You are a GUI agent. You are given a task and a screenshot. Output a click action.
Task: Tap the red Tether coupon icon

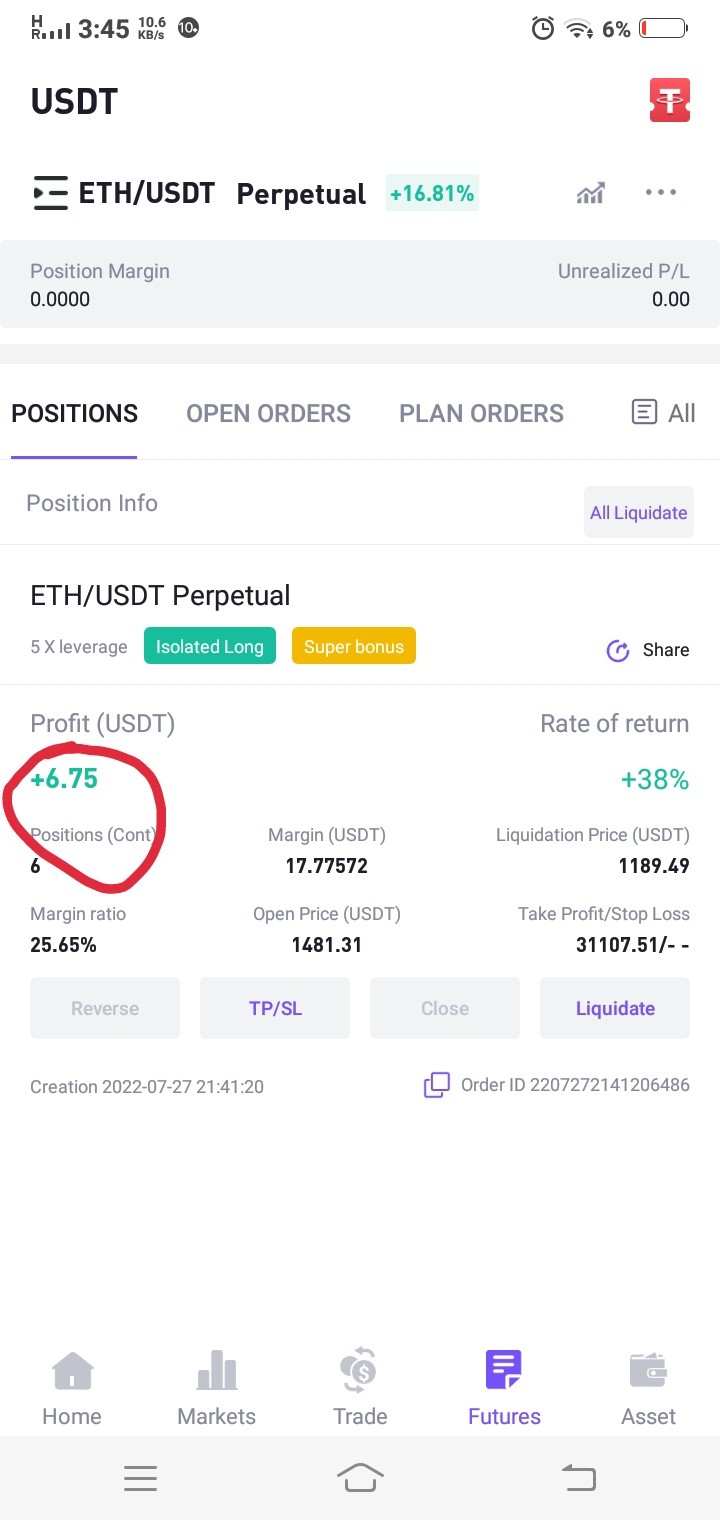pyautogui.click(x=670, y=100)
